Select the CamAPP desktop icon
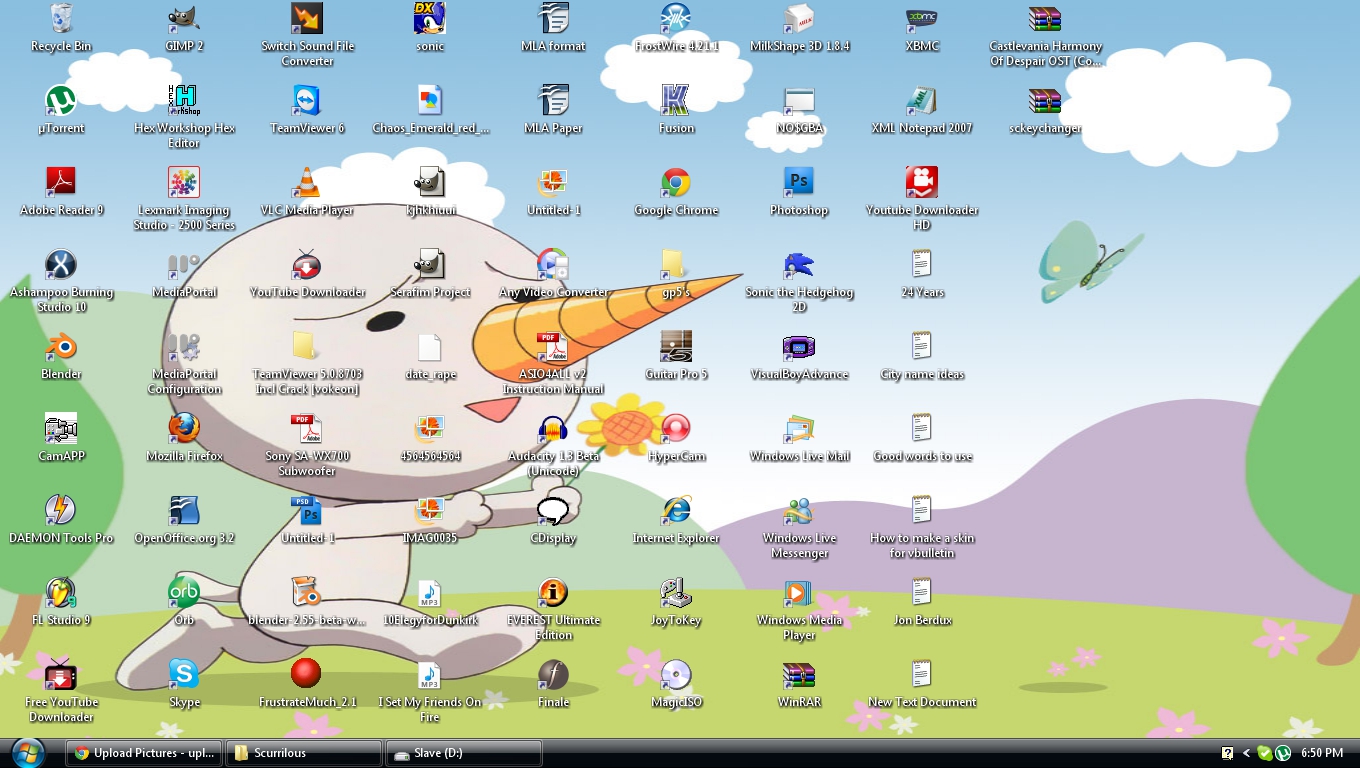The width and height of the screenshot is (1360, 768). 61,428
